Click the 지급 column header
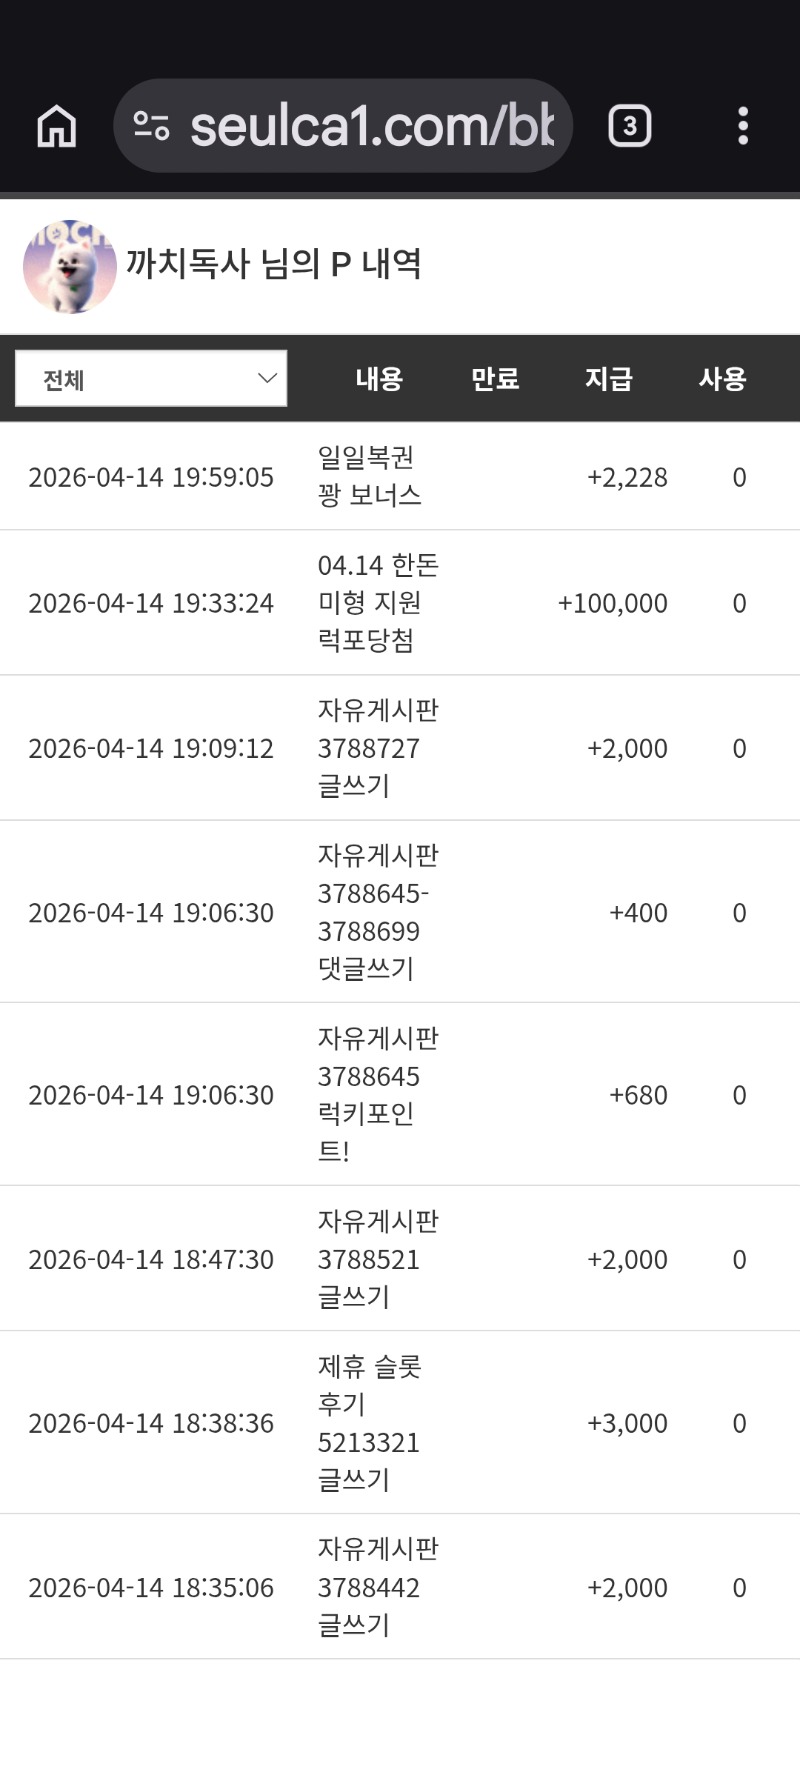The width and height of the screenshot is (800, 1778). point(608,379)
